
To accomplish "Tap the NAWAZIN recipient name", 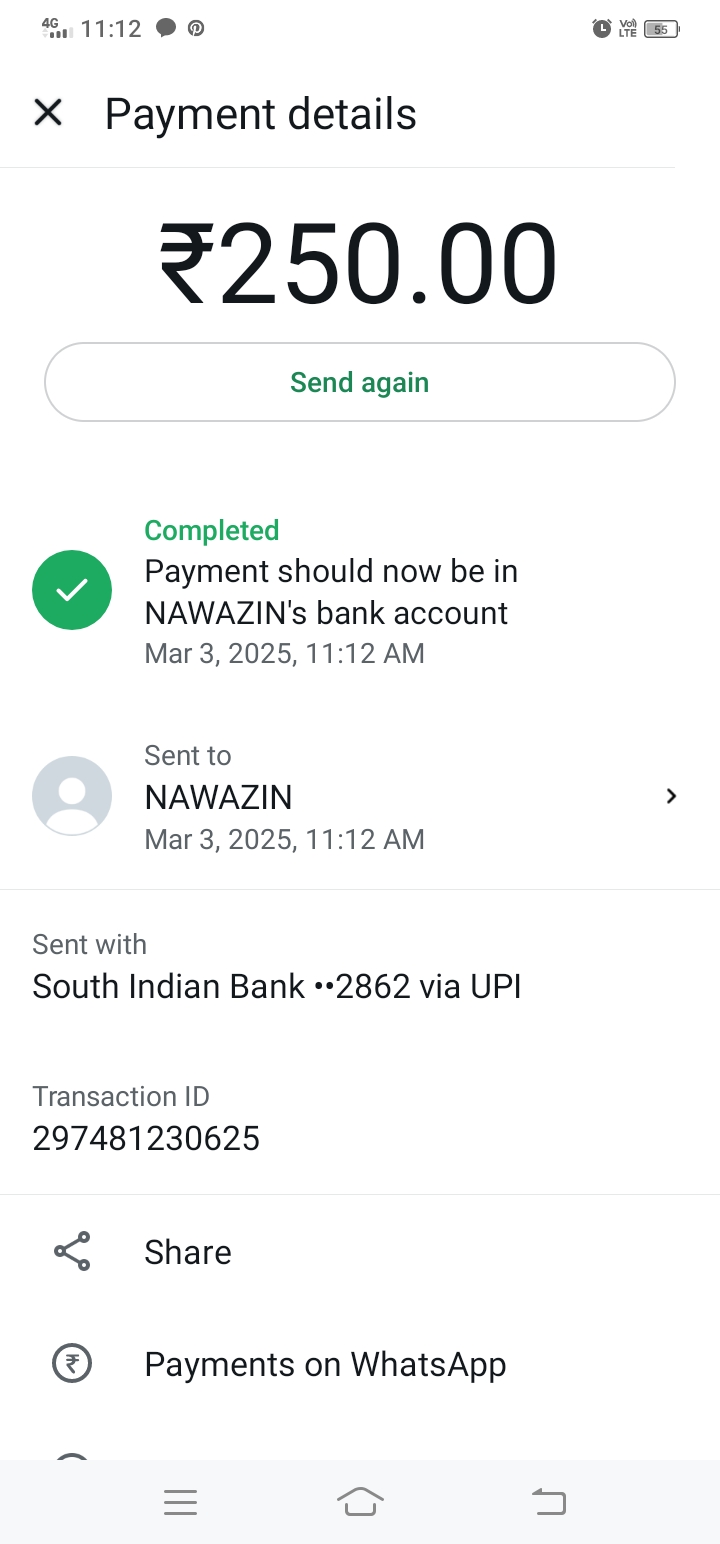I will click(x=219, y=797).
